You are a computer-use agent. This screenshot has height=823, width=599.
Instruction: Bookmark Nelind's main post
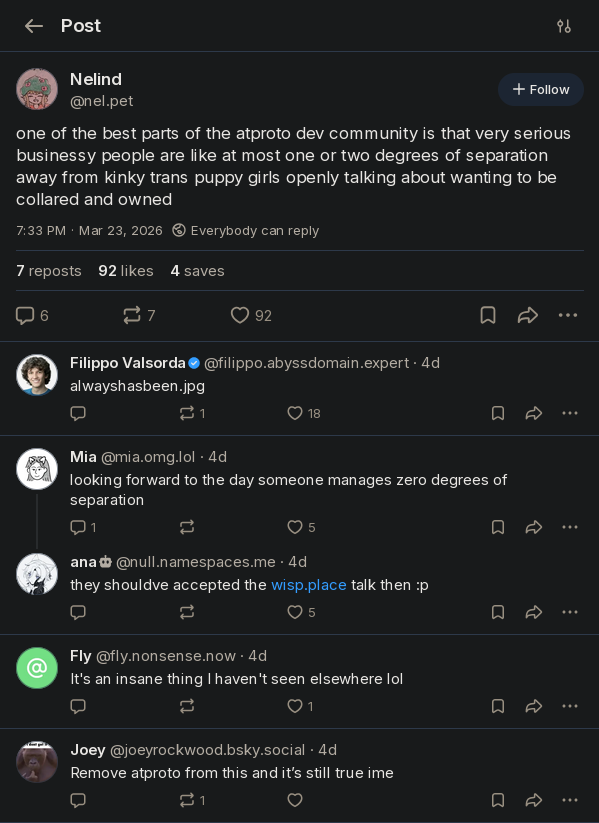click(x=488, y=315)
